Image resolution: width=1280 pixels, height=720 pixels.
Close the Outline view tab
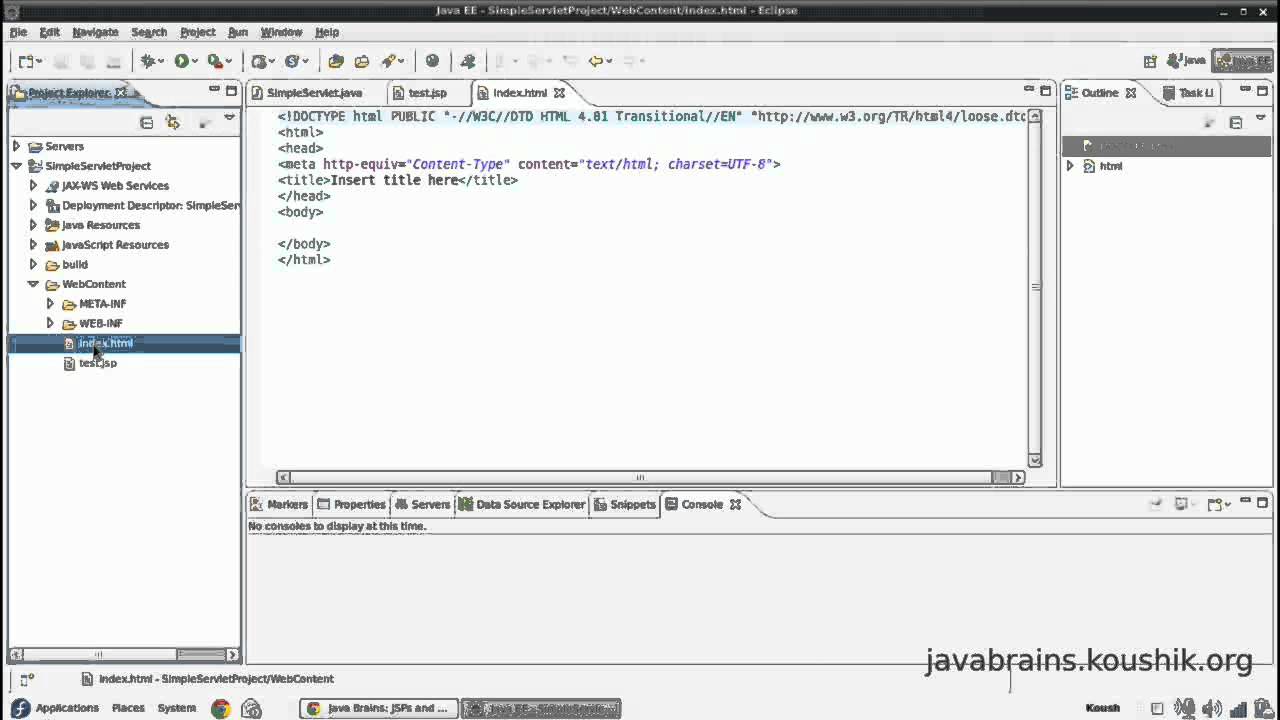[1131, 93]
